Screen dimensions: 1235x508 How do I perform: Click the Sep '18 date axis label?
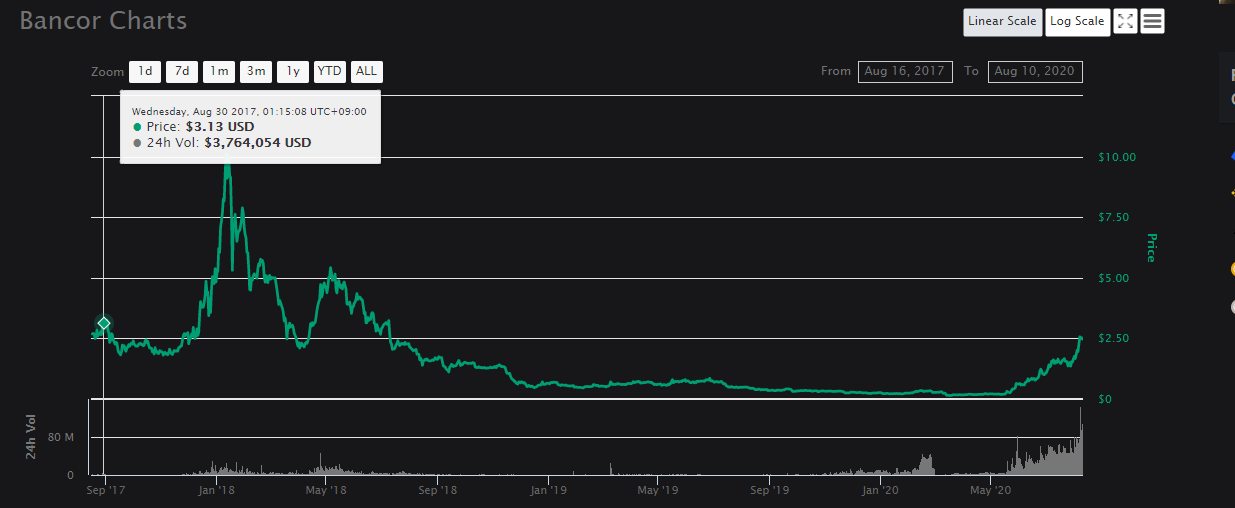coord(437,490)
